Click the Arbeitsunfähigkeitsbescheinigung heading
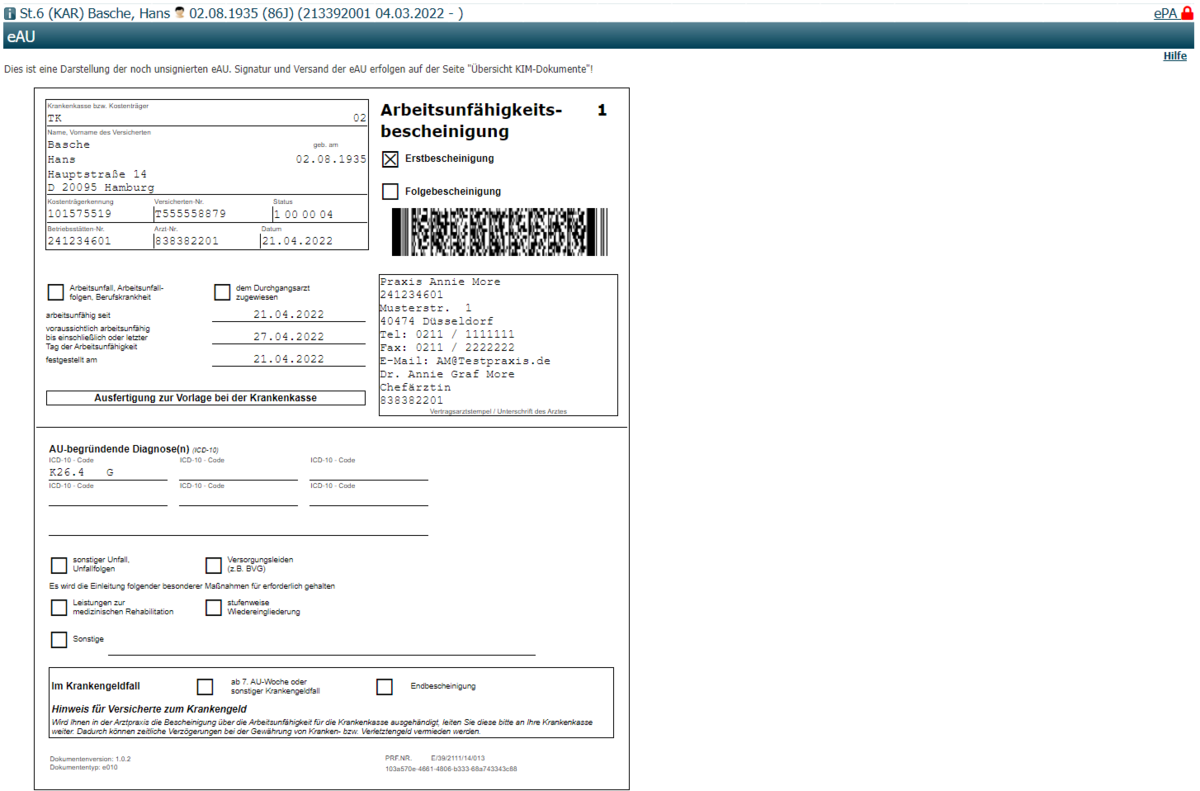 point(472,121)
